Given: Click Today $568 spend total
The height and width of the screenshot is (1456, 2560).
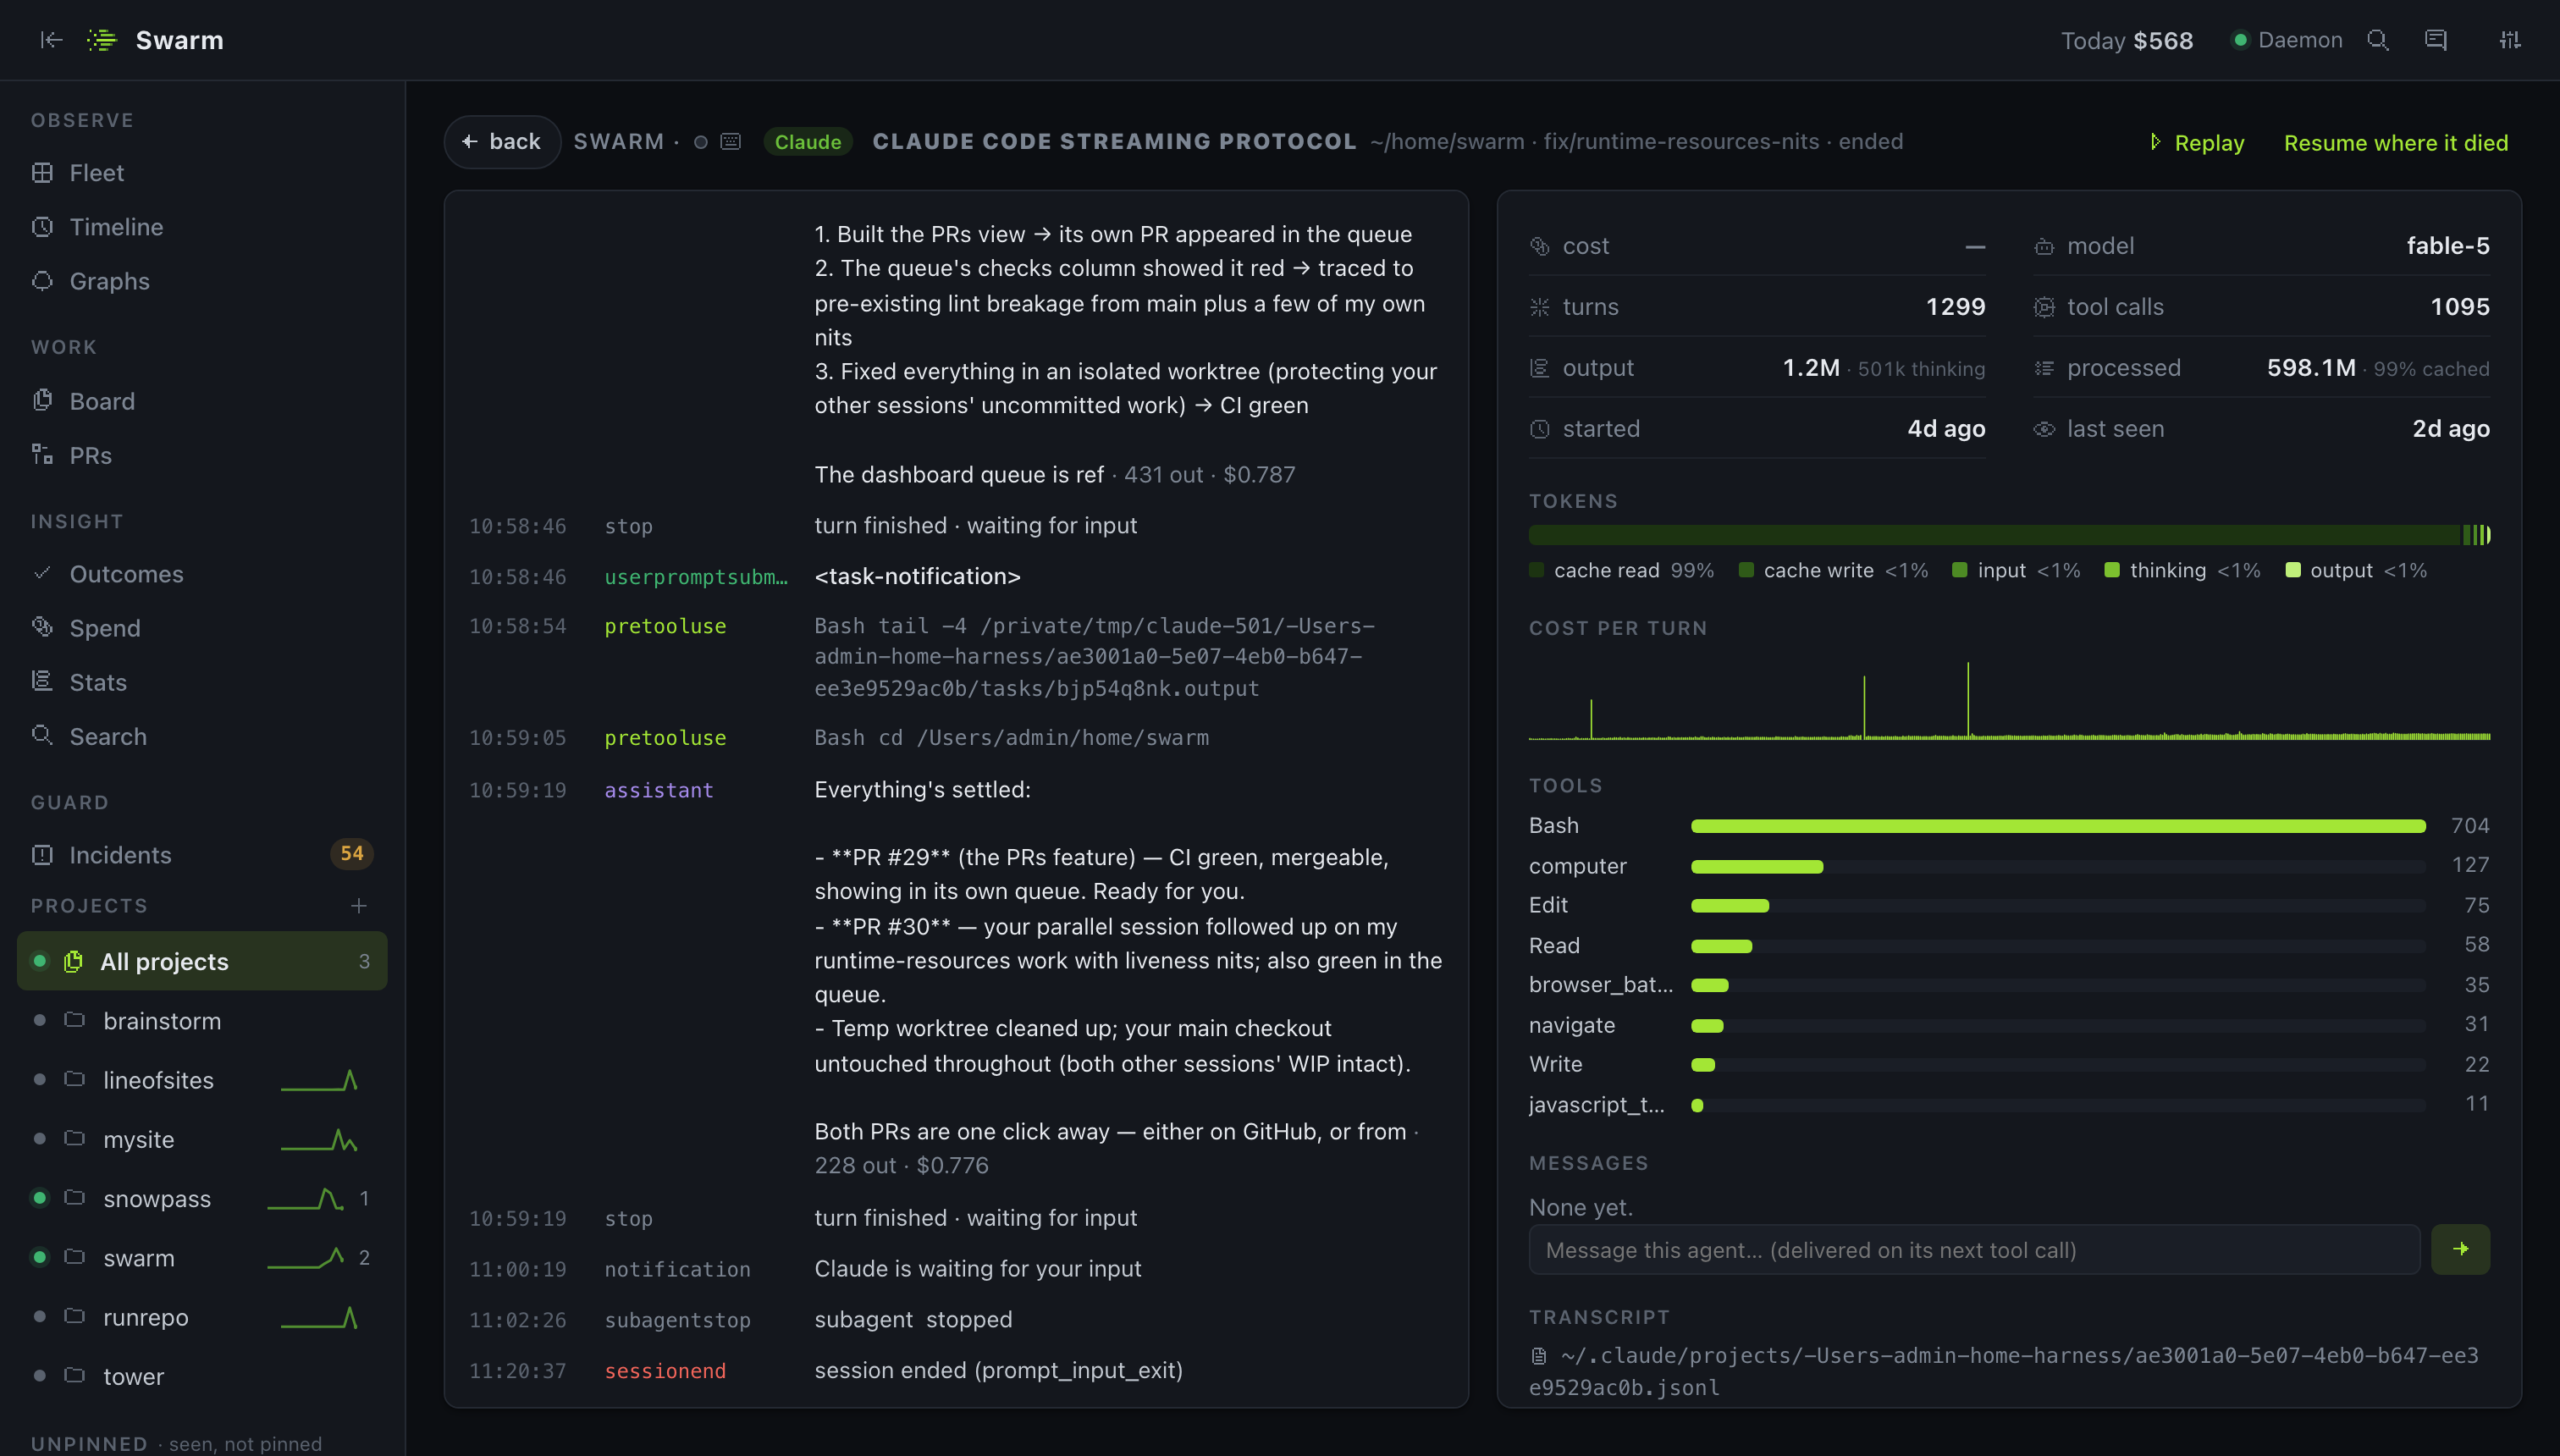Looking at the screenshot, I should point(2127,40).
